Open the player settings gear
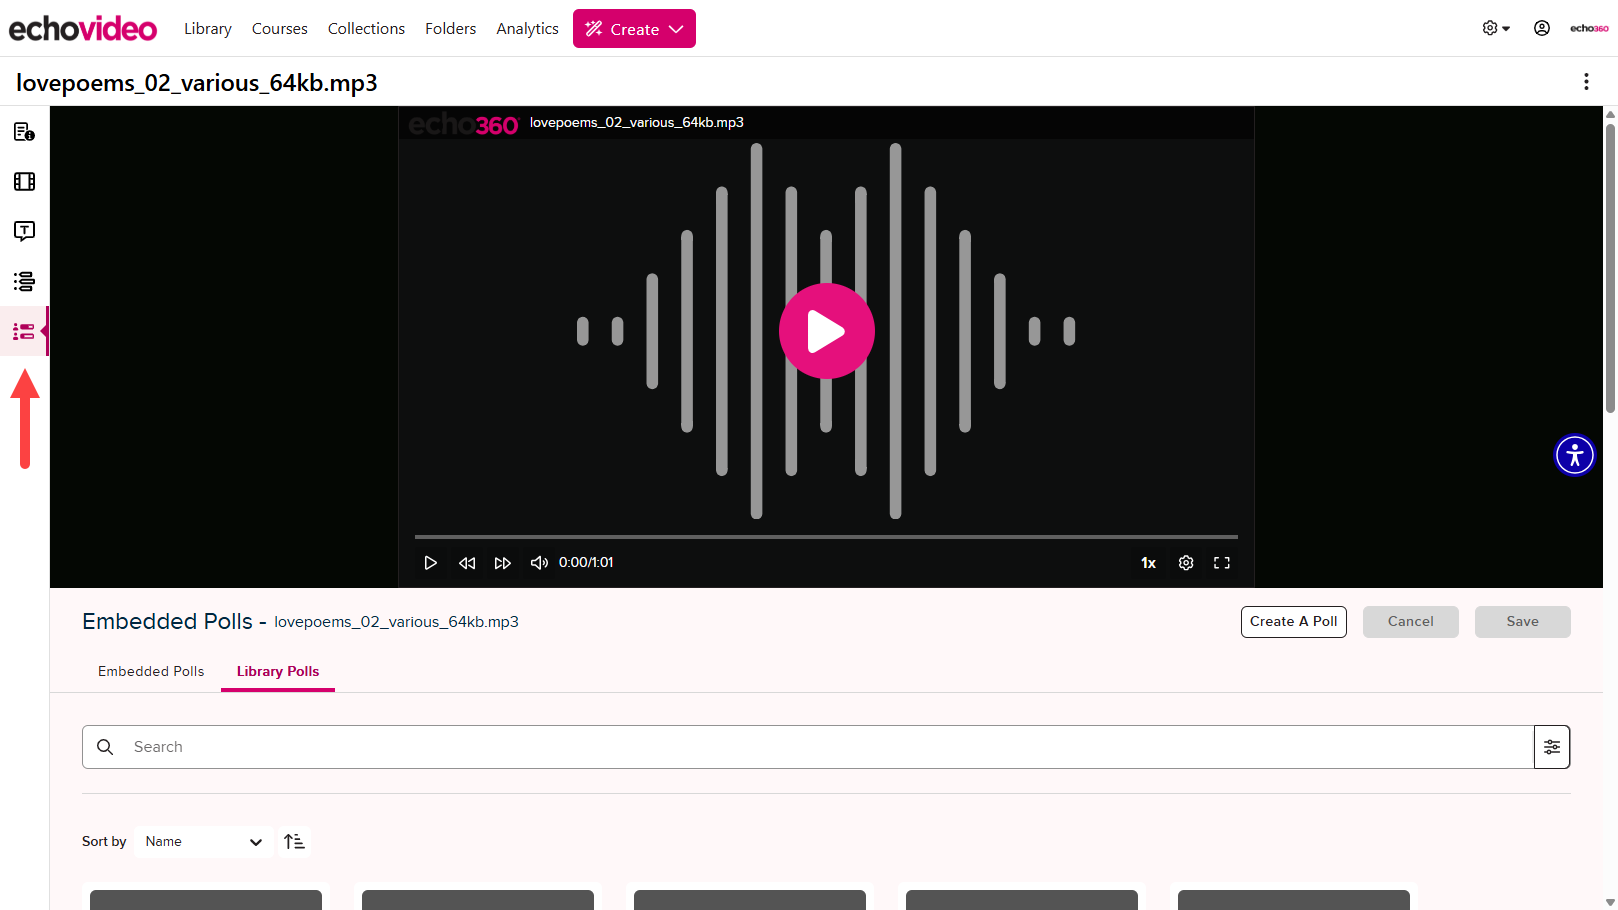The height and width of the screenshot is (910, 1618). click(x=1186, y=562)
